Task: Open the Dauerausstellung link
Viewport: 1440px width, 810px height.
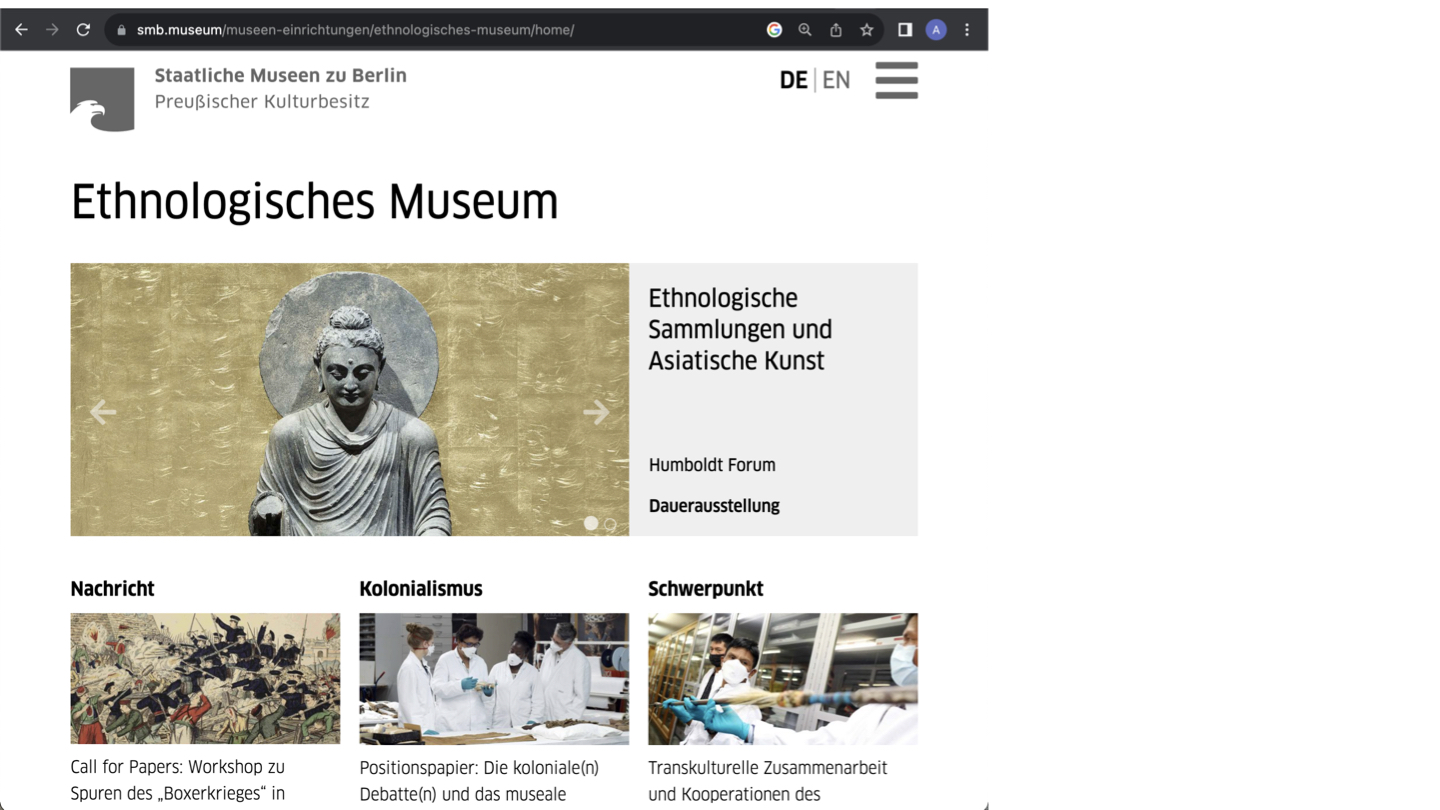Action: tap(714, 506)
